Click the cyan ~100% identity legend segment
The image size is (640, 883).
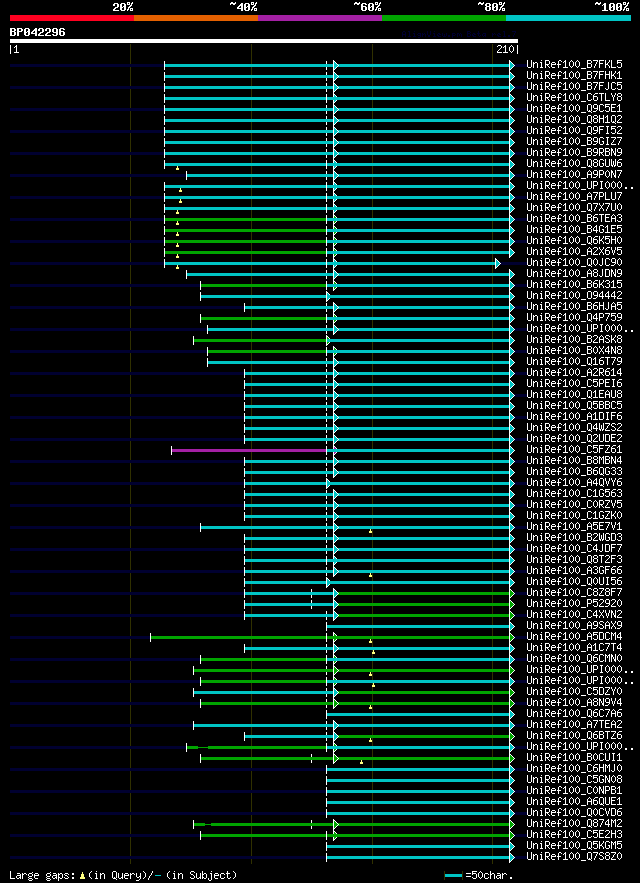(x=568, y=18)
